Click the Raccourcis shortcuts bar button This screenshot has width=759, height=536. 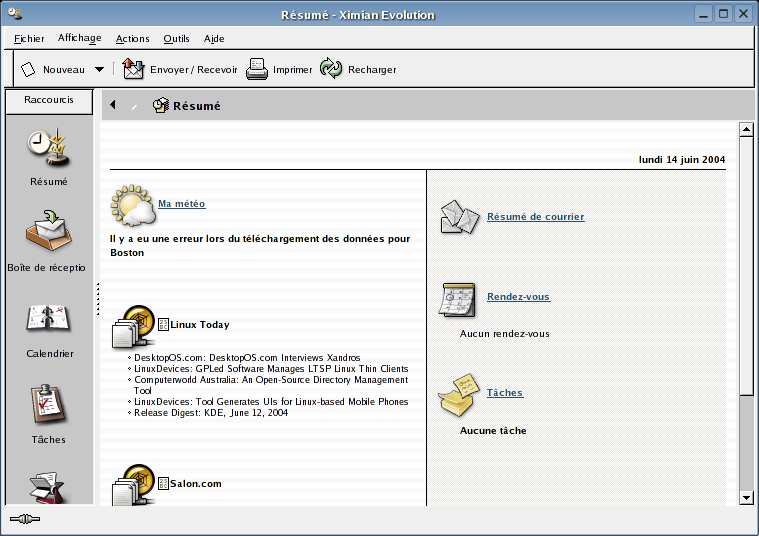point(48,100)
